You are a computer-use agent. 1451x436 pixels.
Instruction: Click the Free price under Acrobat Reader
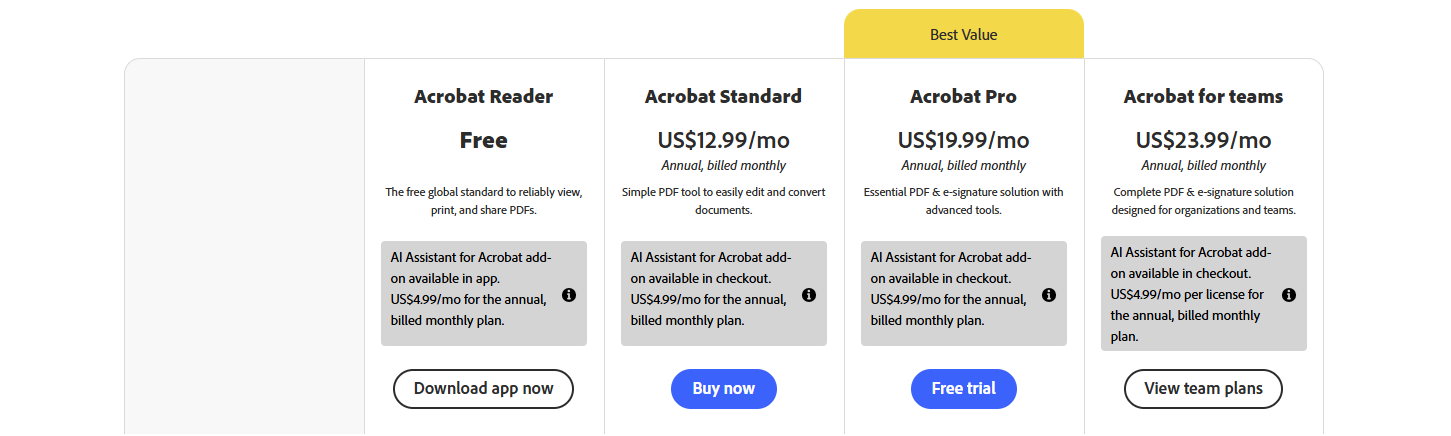pos(483,140)
